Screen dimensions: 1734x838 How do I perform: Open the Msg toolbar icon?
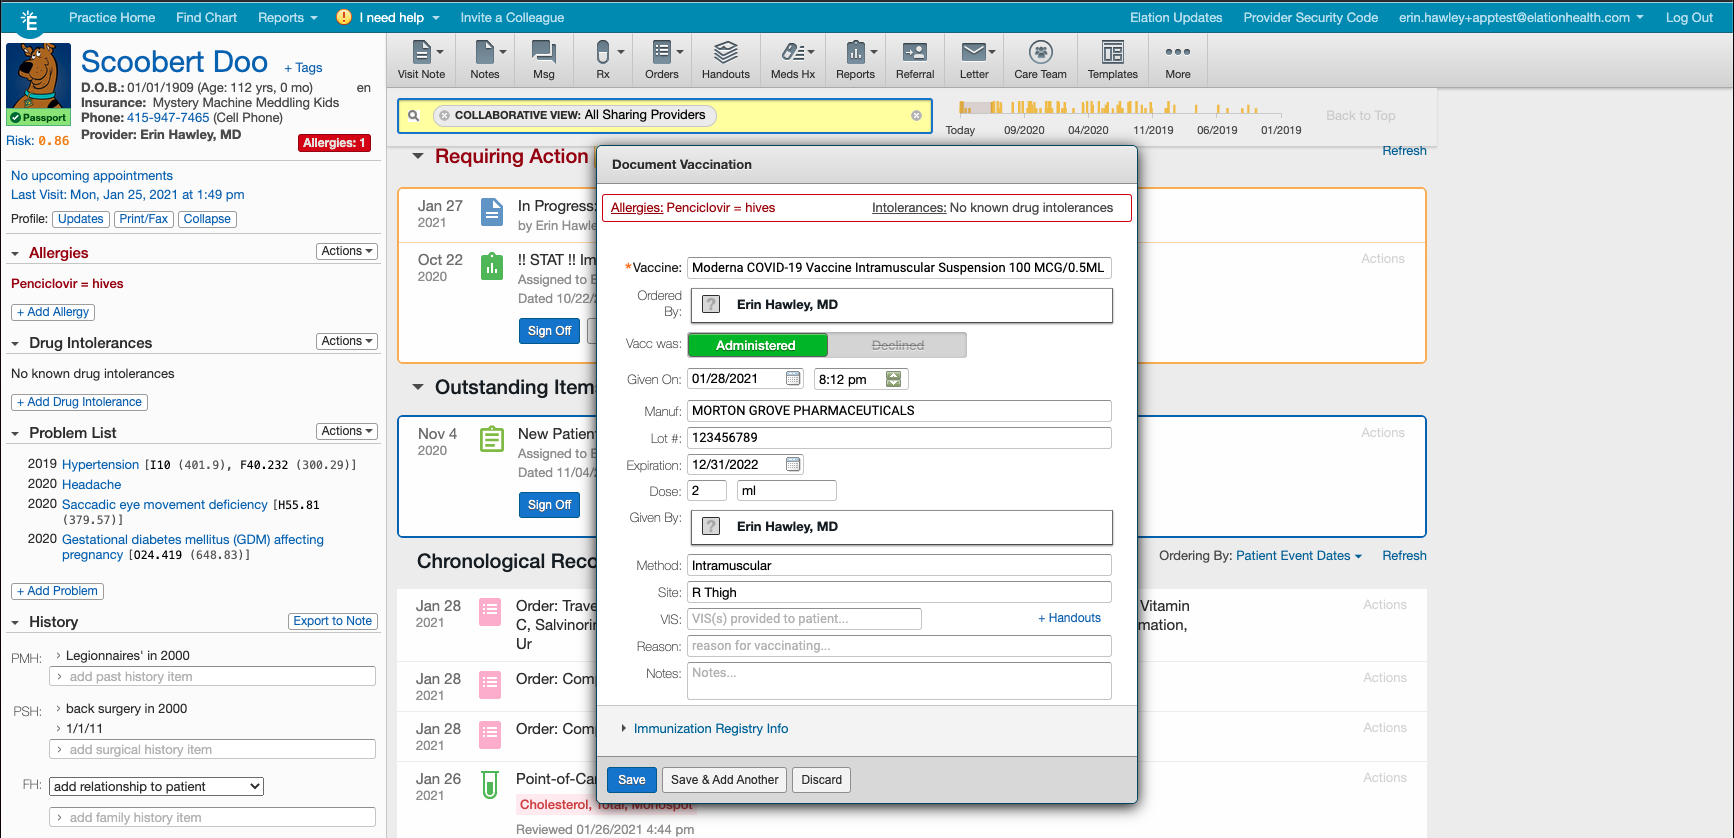[544, 60]
